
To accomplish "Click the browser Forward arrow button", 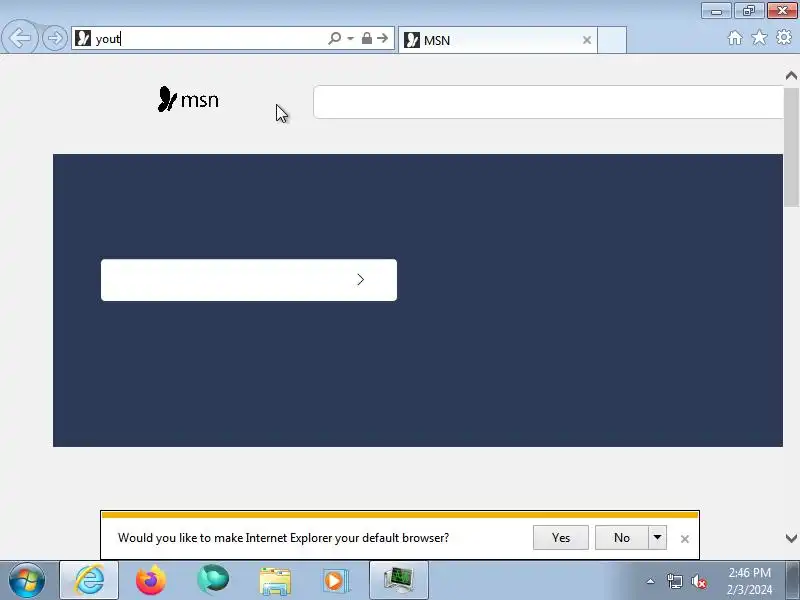I will [x=55, y=38].
